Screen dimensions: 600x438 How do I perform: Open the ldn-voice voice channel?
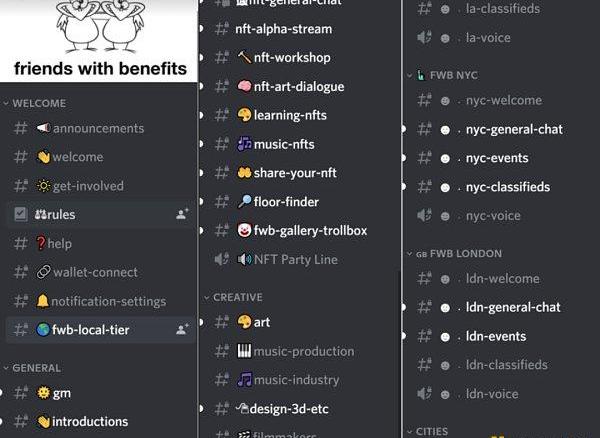click(x=493, y=394)
